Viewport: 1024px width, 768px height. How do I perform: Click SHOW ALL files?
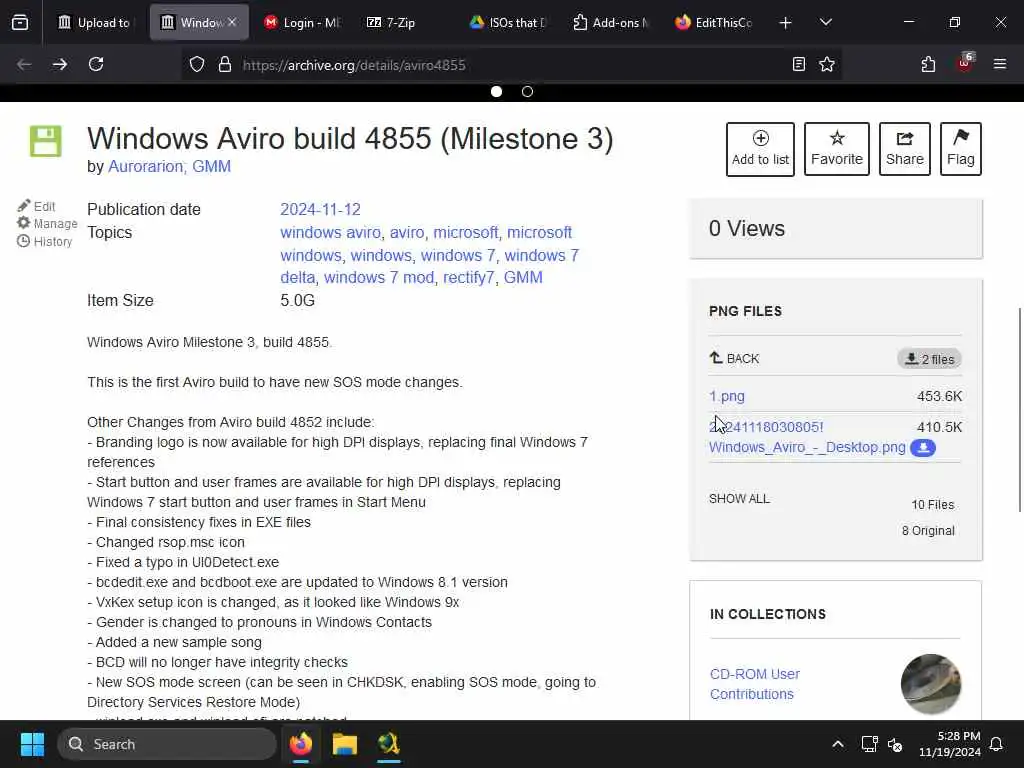pos(739,499)
